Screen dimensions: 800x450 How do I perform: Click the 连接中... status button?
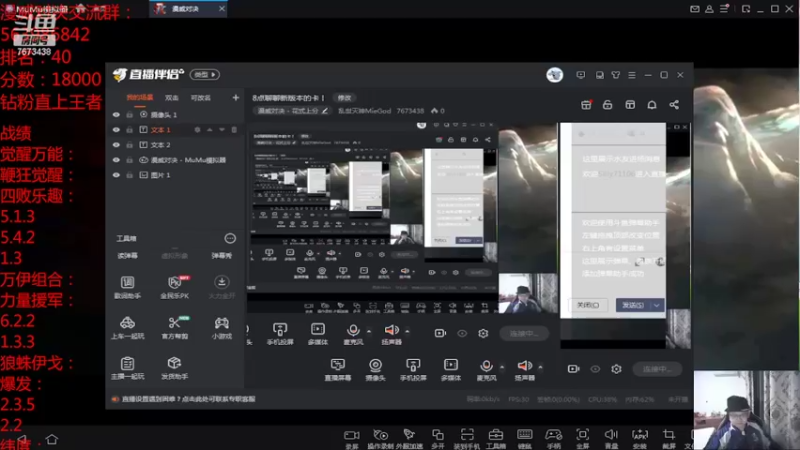[657, 368]
